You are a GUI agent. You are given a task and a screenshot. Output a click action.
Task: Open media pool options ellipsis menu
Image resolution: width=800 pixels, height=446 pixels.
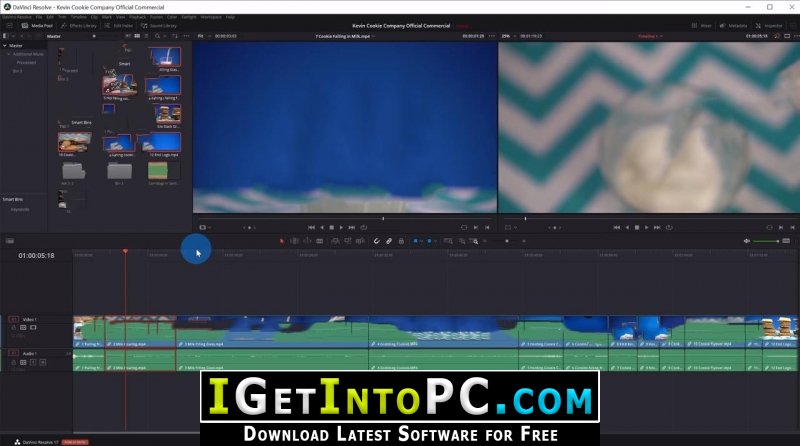(187, 36)
